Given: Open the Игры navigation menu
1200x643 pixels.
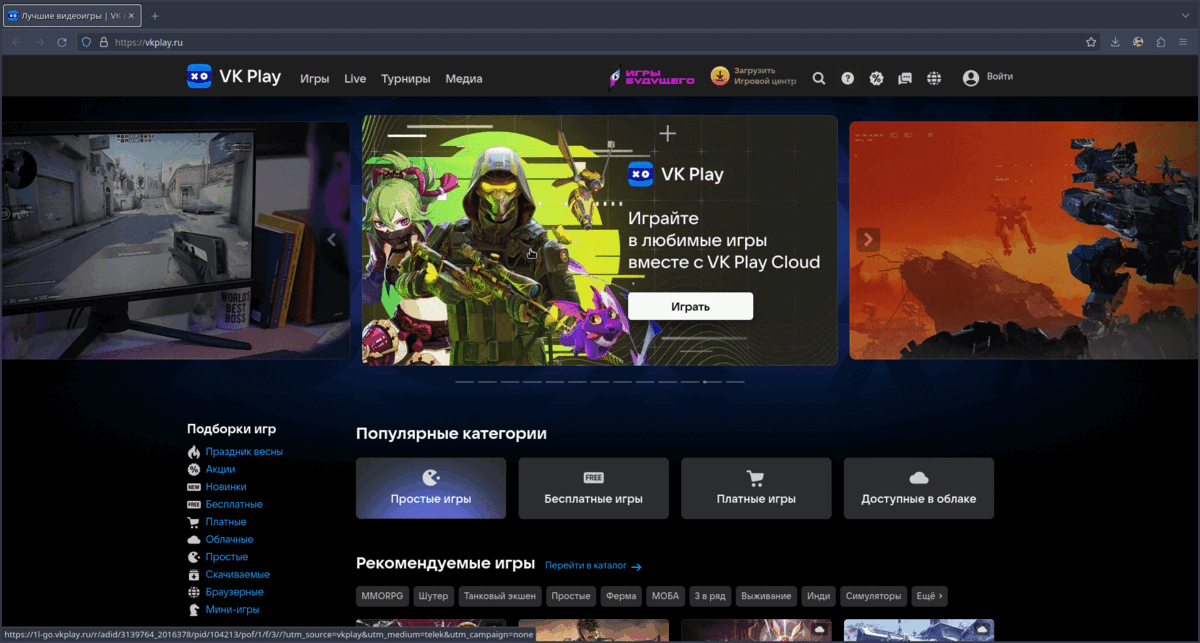Looking at the screenshot, I should pyautogui.click(x=315, y=78).
